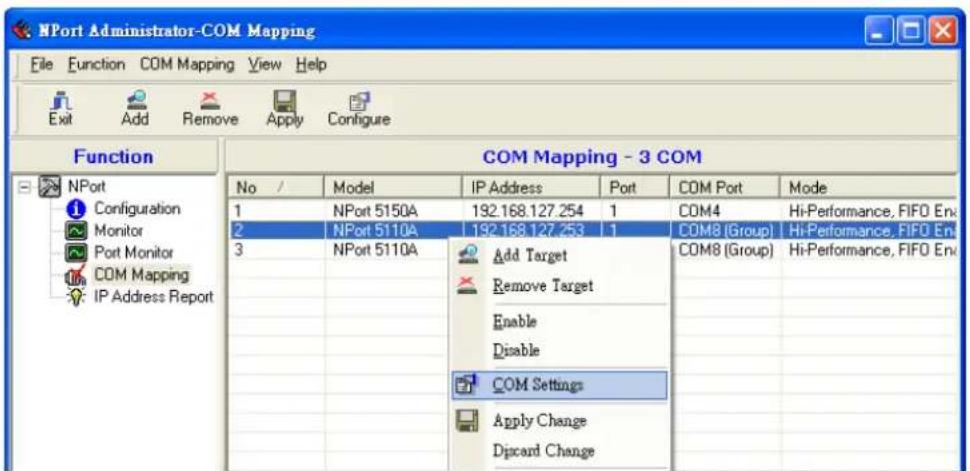Choose Add Target from context menu
This screenshot has height=471, width=970.
tap(530, 255)
